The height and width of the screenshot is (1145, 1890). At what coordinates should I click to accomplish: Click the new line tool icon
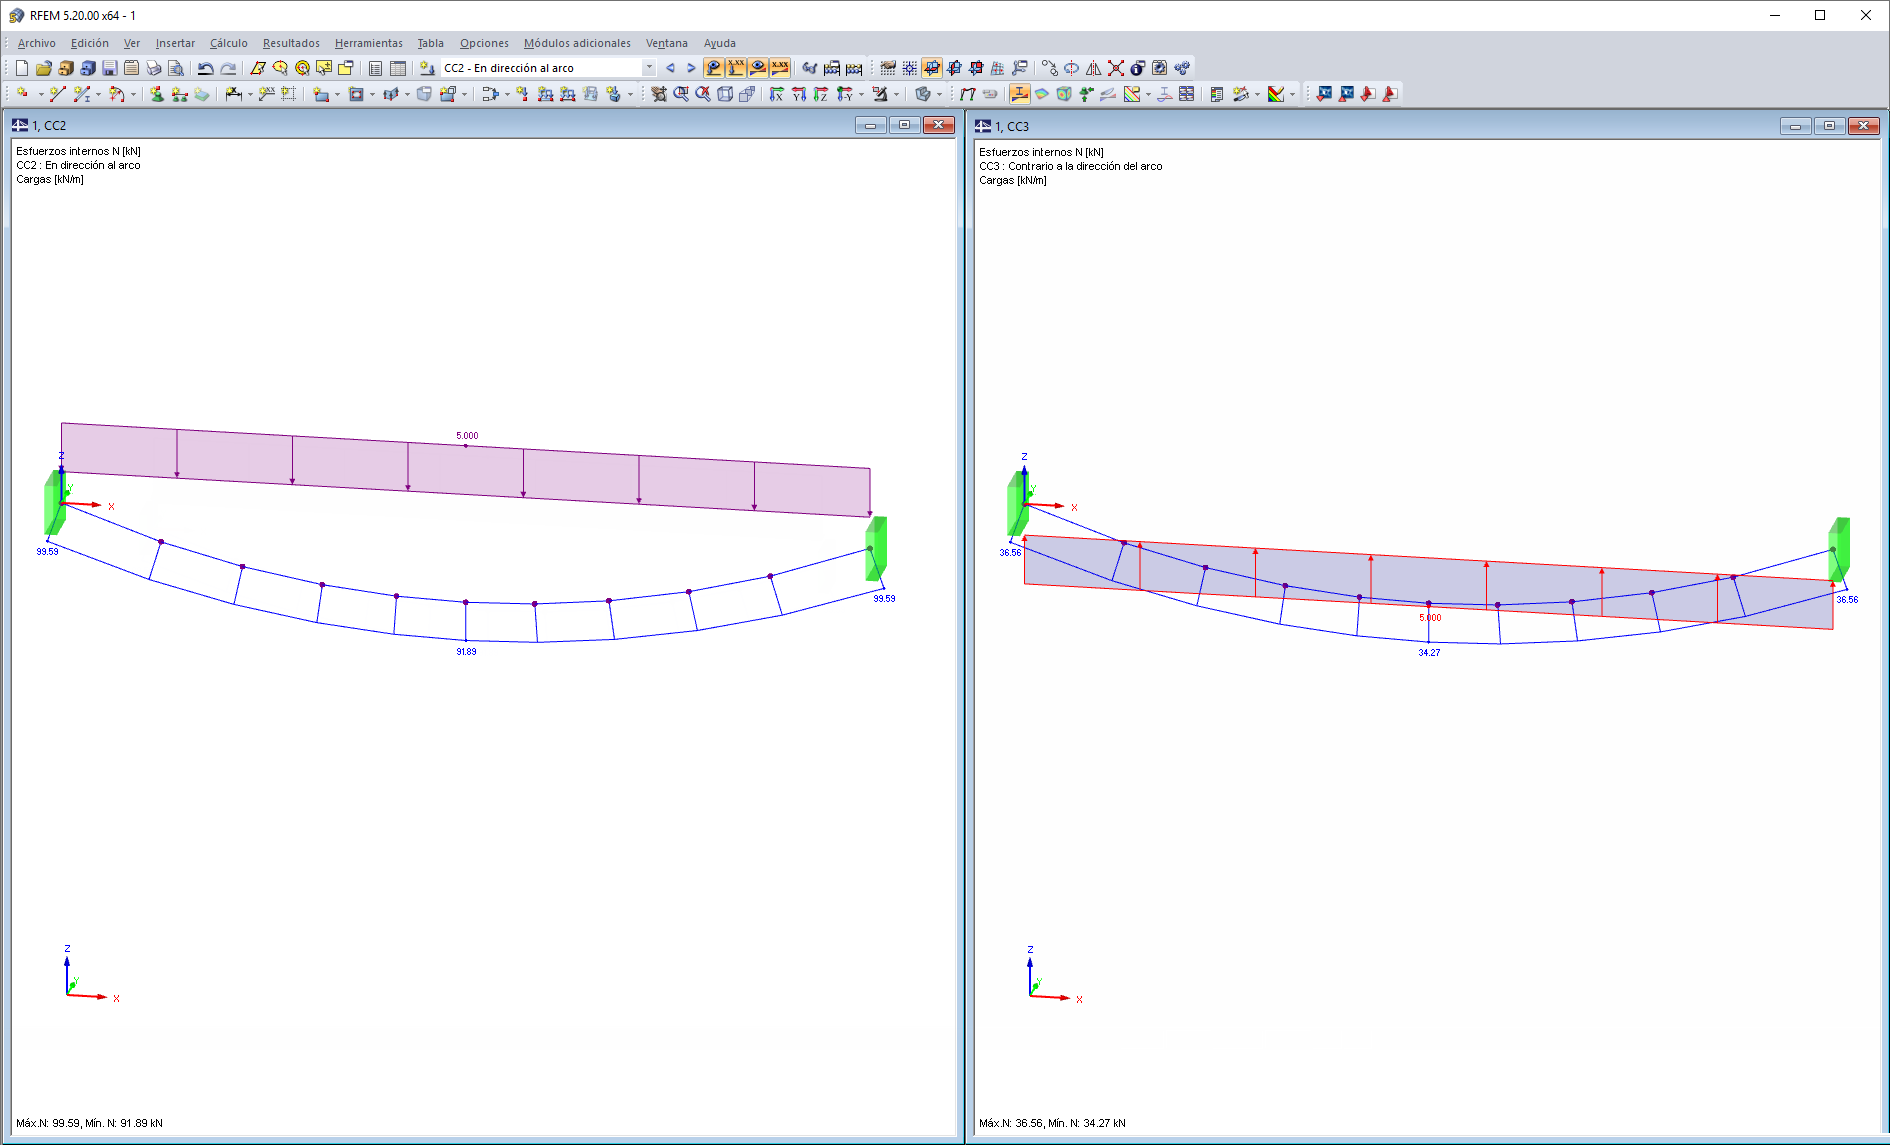click(x=57, y=94)
